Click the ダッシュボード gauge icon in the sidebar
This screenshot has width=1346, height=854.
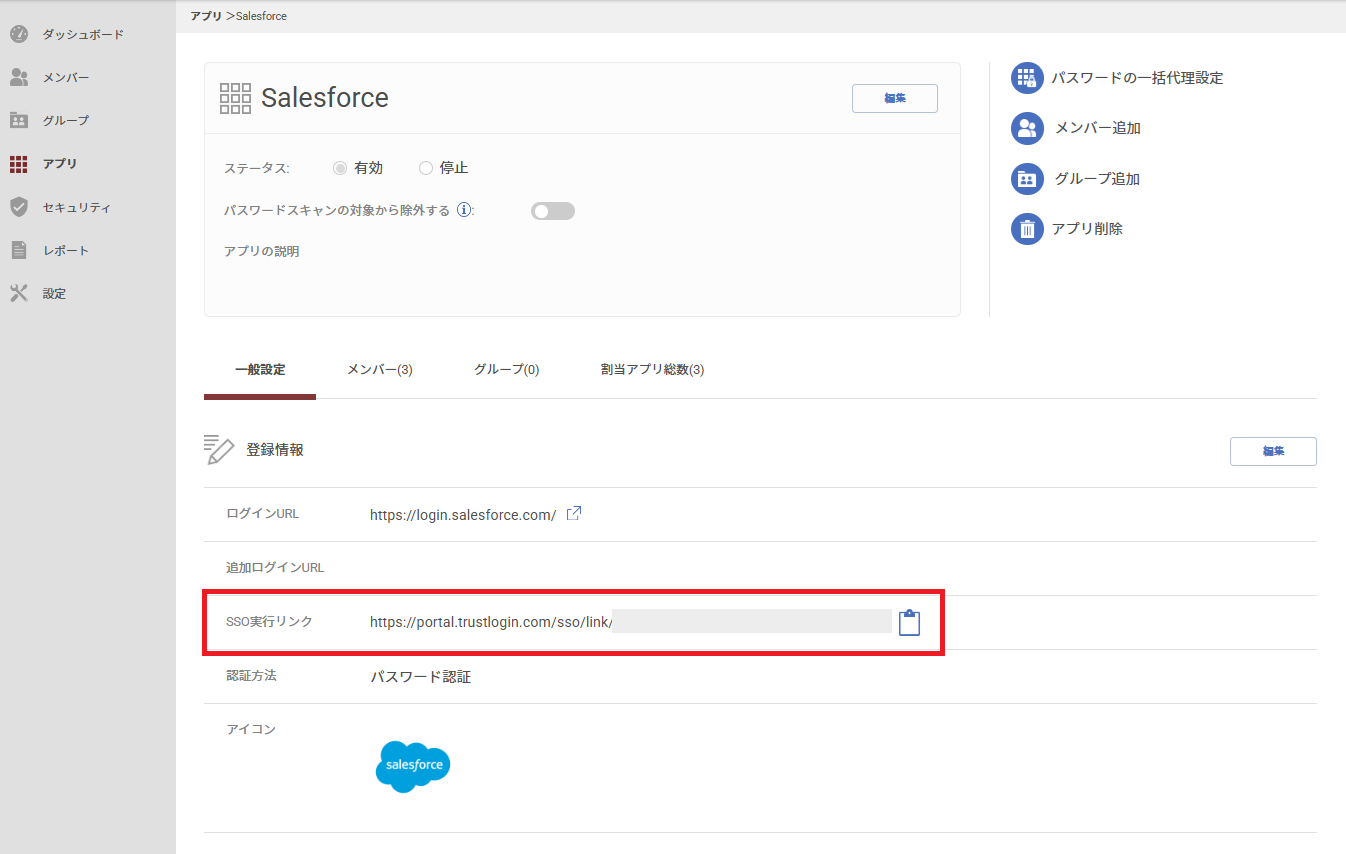click(x=19, y=34)
